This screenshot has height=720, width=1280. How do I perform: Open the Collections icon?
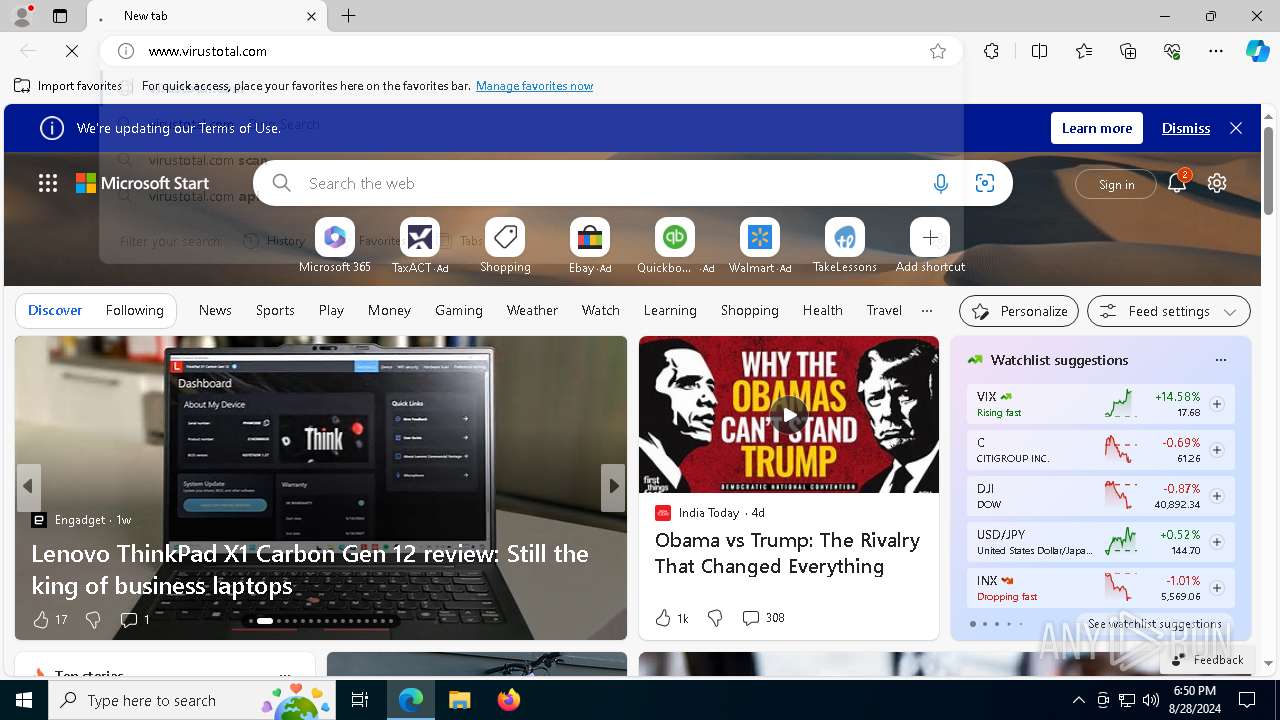(x=1128, y=51)
